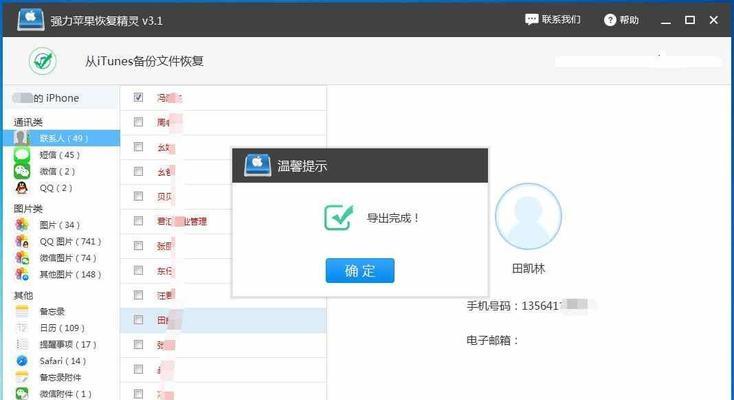Click the 确定 button in the dialog
Screen dimensions: 734x400
click(x=360, y=270)
